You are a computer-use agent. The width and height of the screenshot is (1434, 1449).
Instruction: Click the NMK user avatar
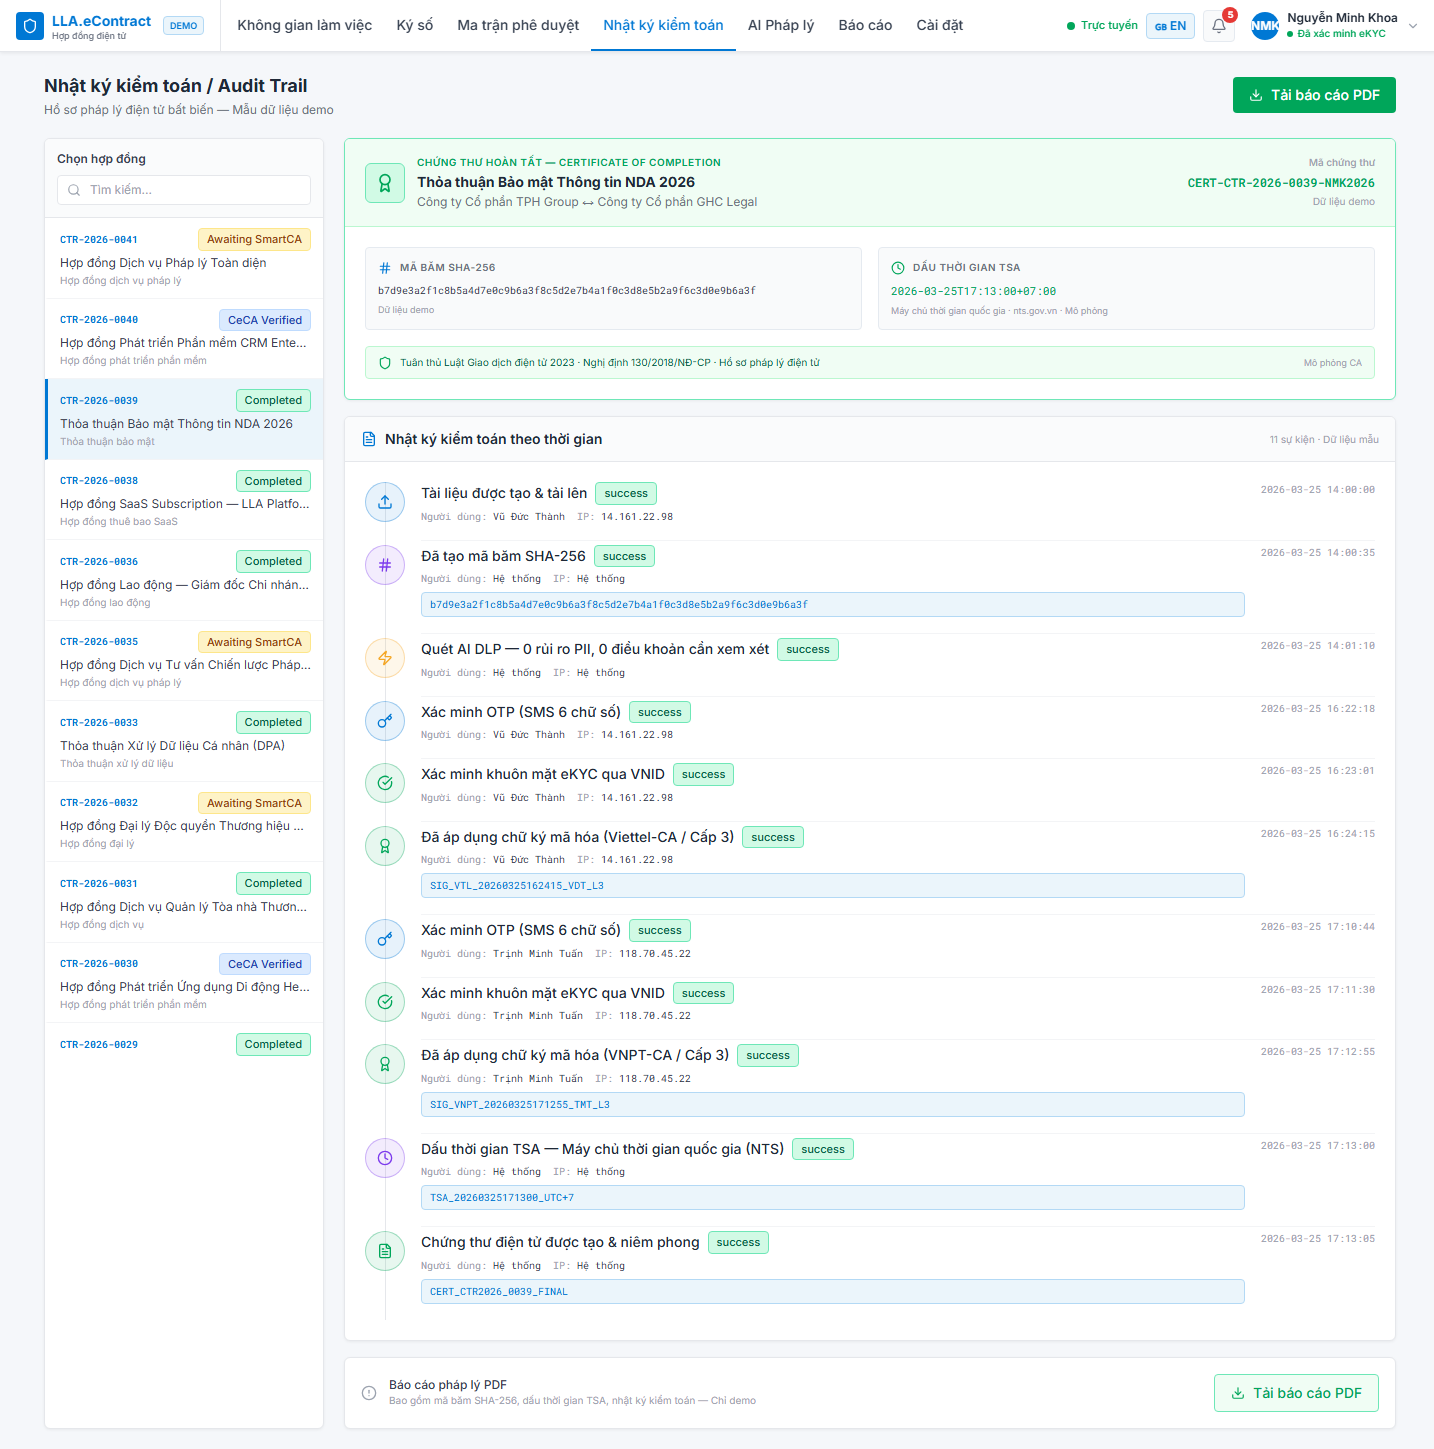coord(1265,26)
